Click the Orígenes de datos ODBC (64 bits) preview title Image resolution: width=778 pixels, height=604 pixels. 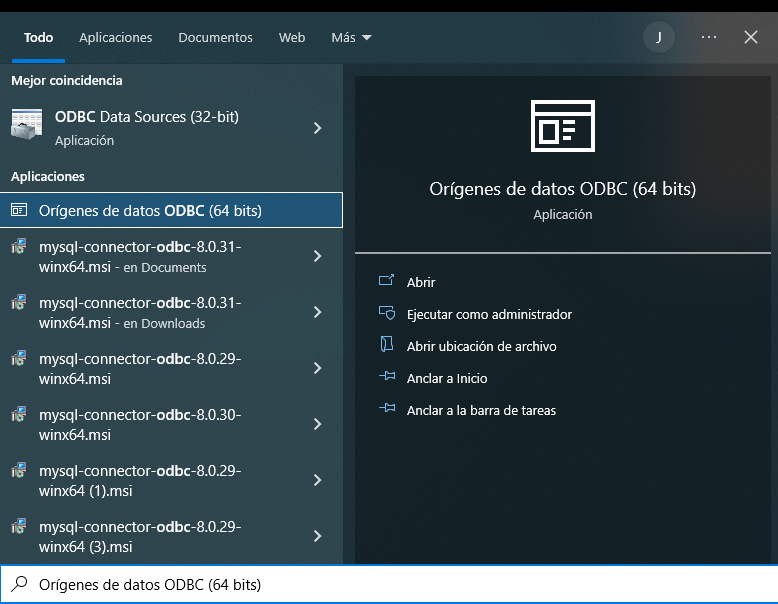tap(563, 189)
